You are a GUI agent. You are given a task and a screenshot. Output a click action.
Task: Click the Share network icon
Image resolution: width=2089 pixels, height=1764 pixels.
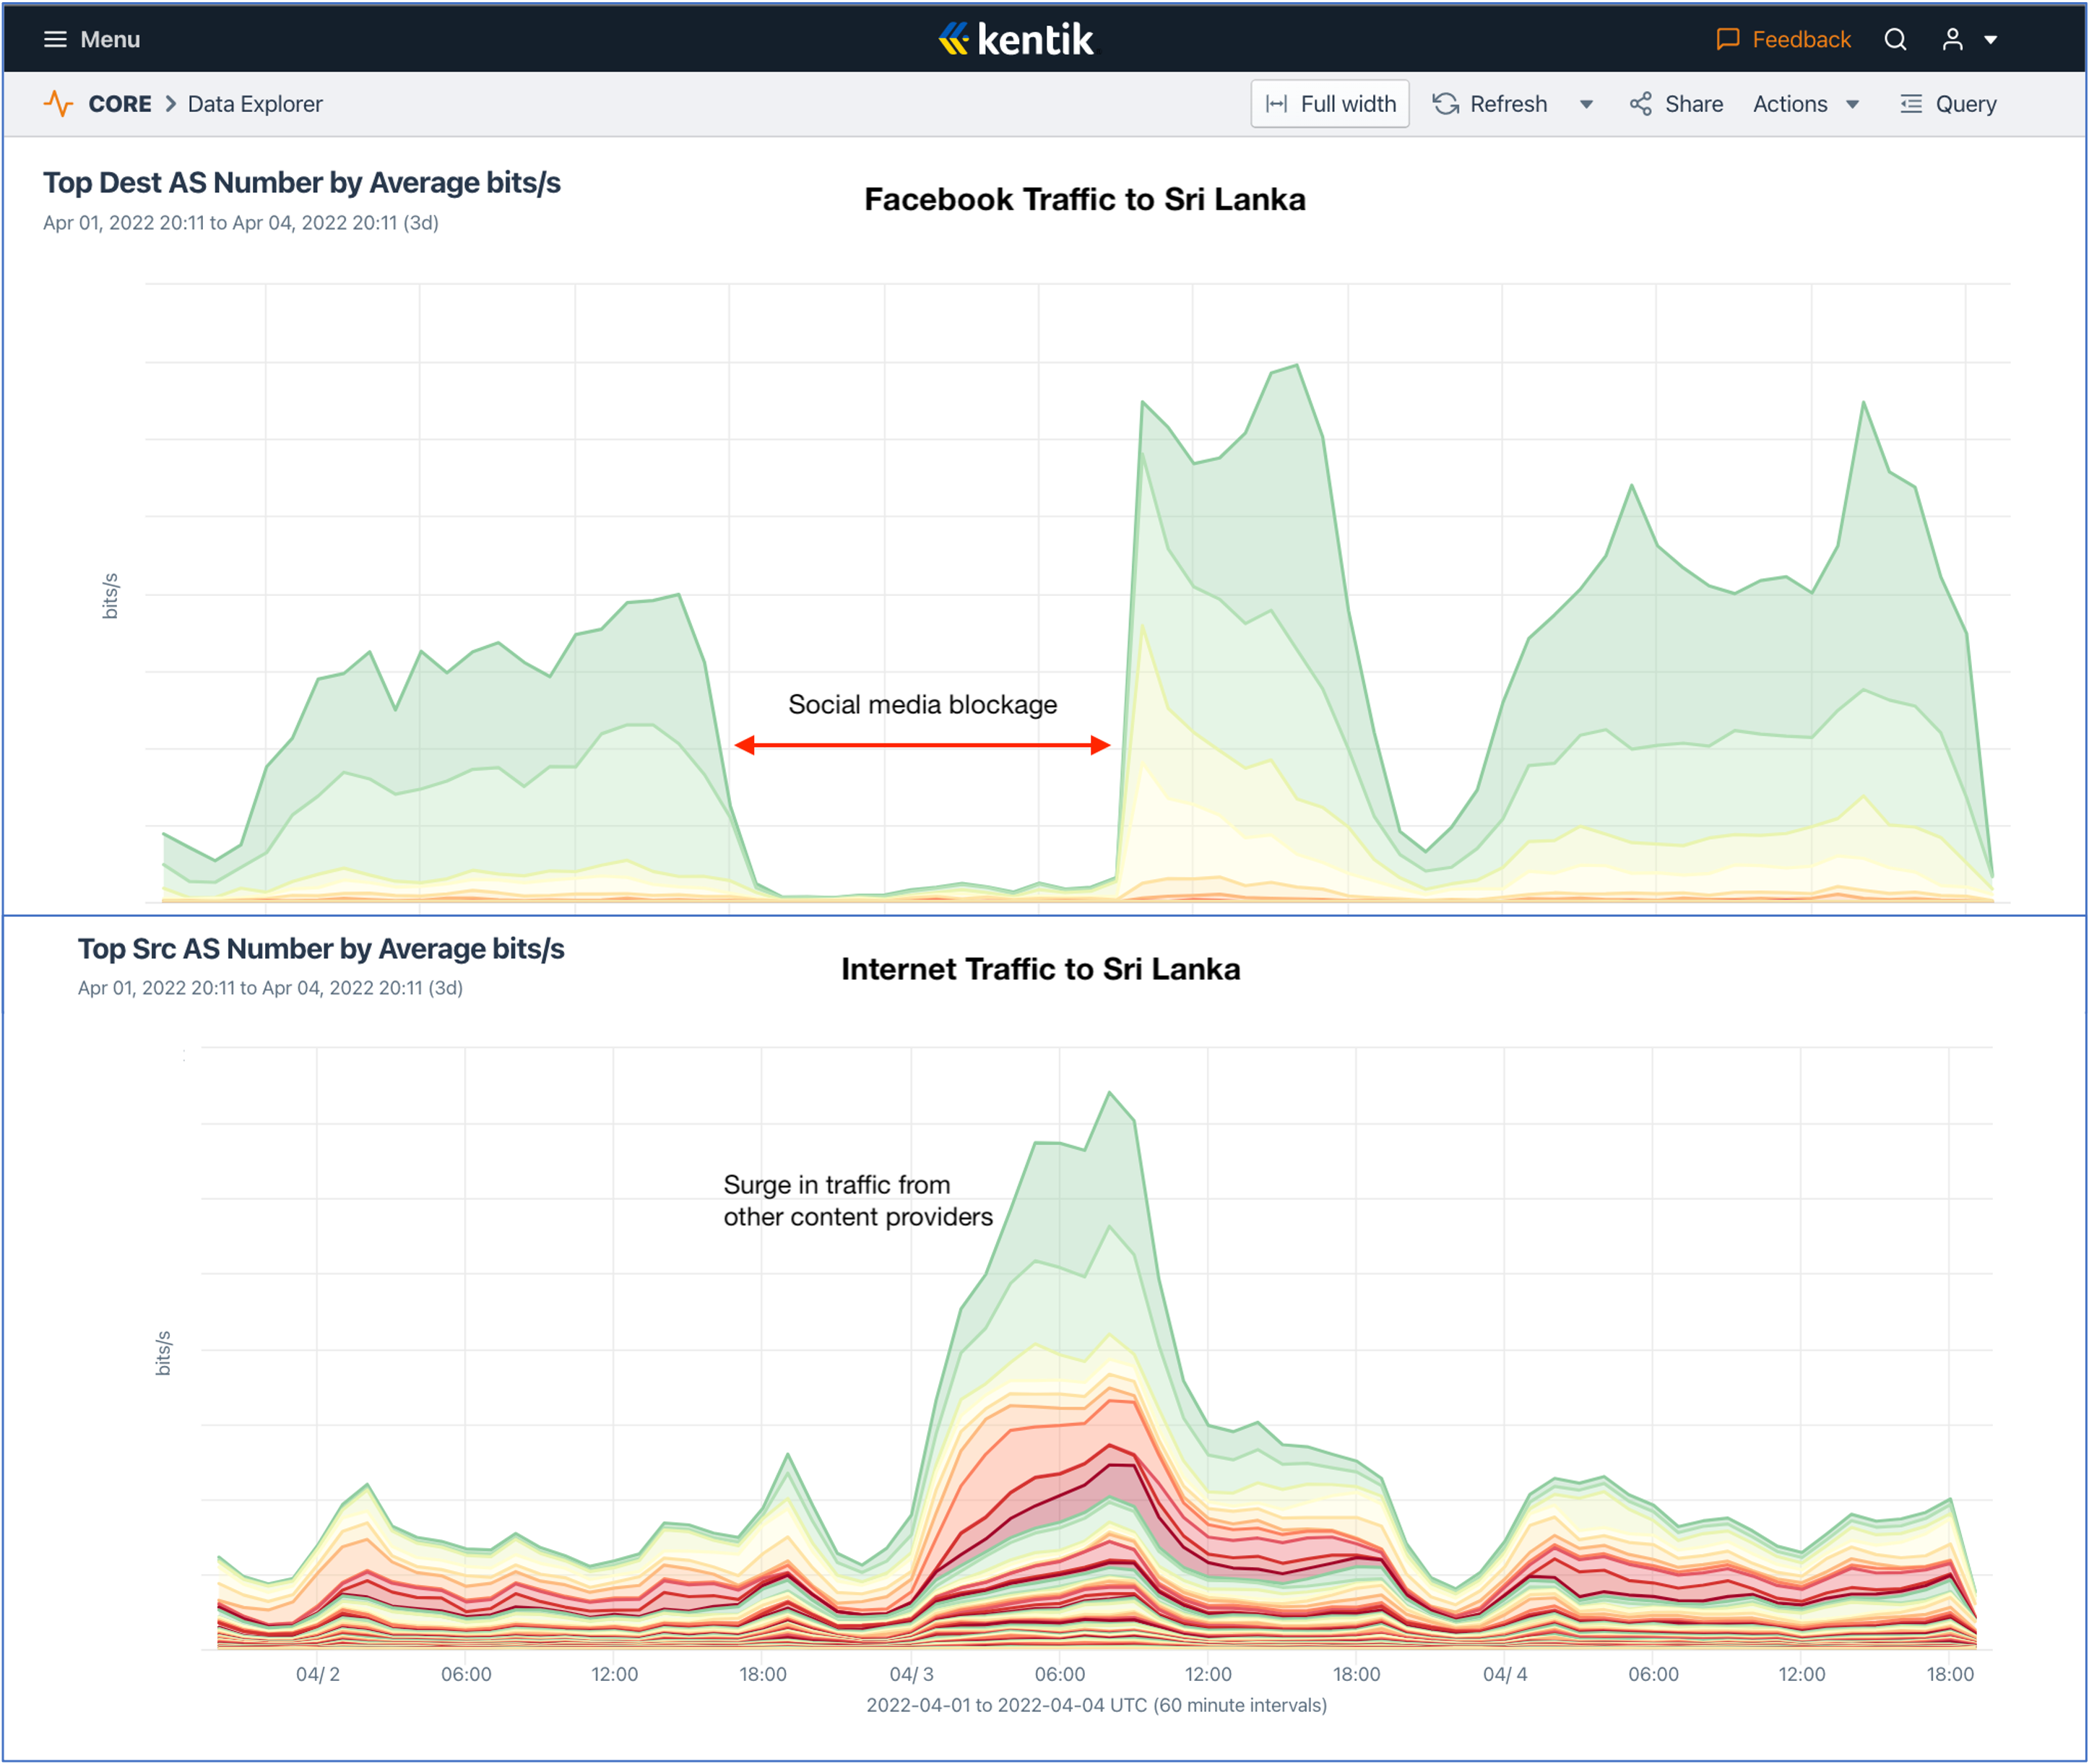click(x=1640, y=104)
